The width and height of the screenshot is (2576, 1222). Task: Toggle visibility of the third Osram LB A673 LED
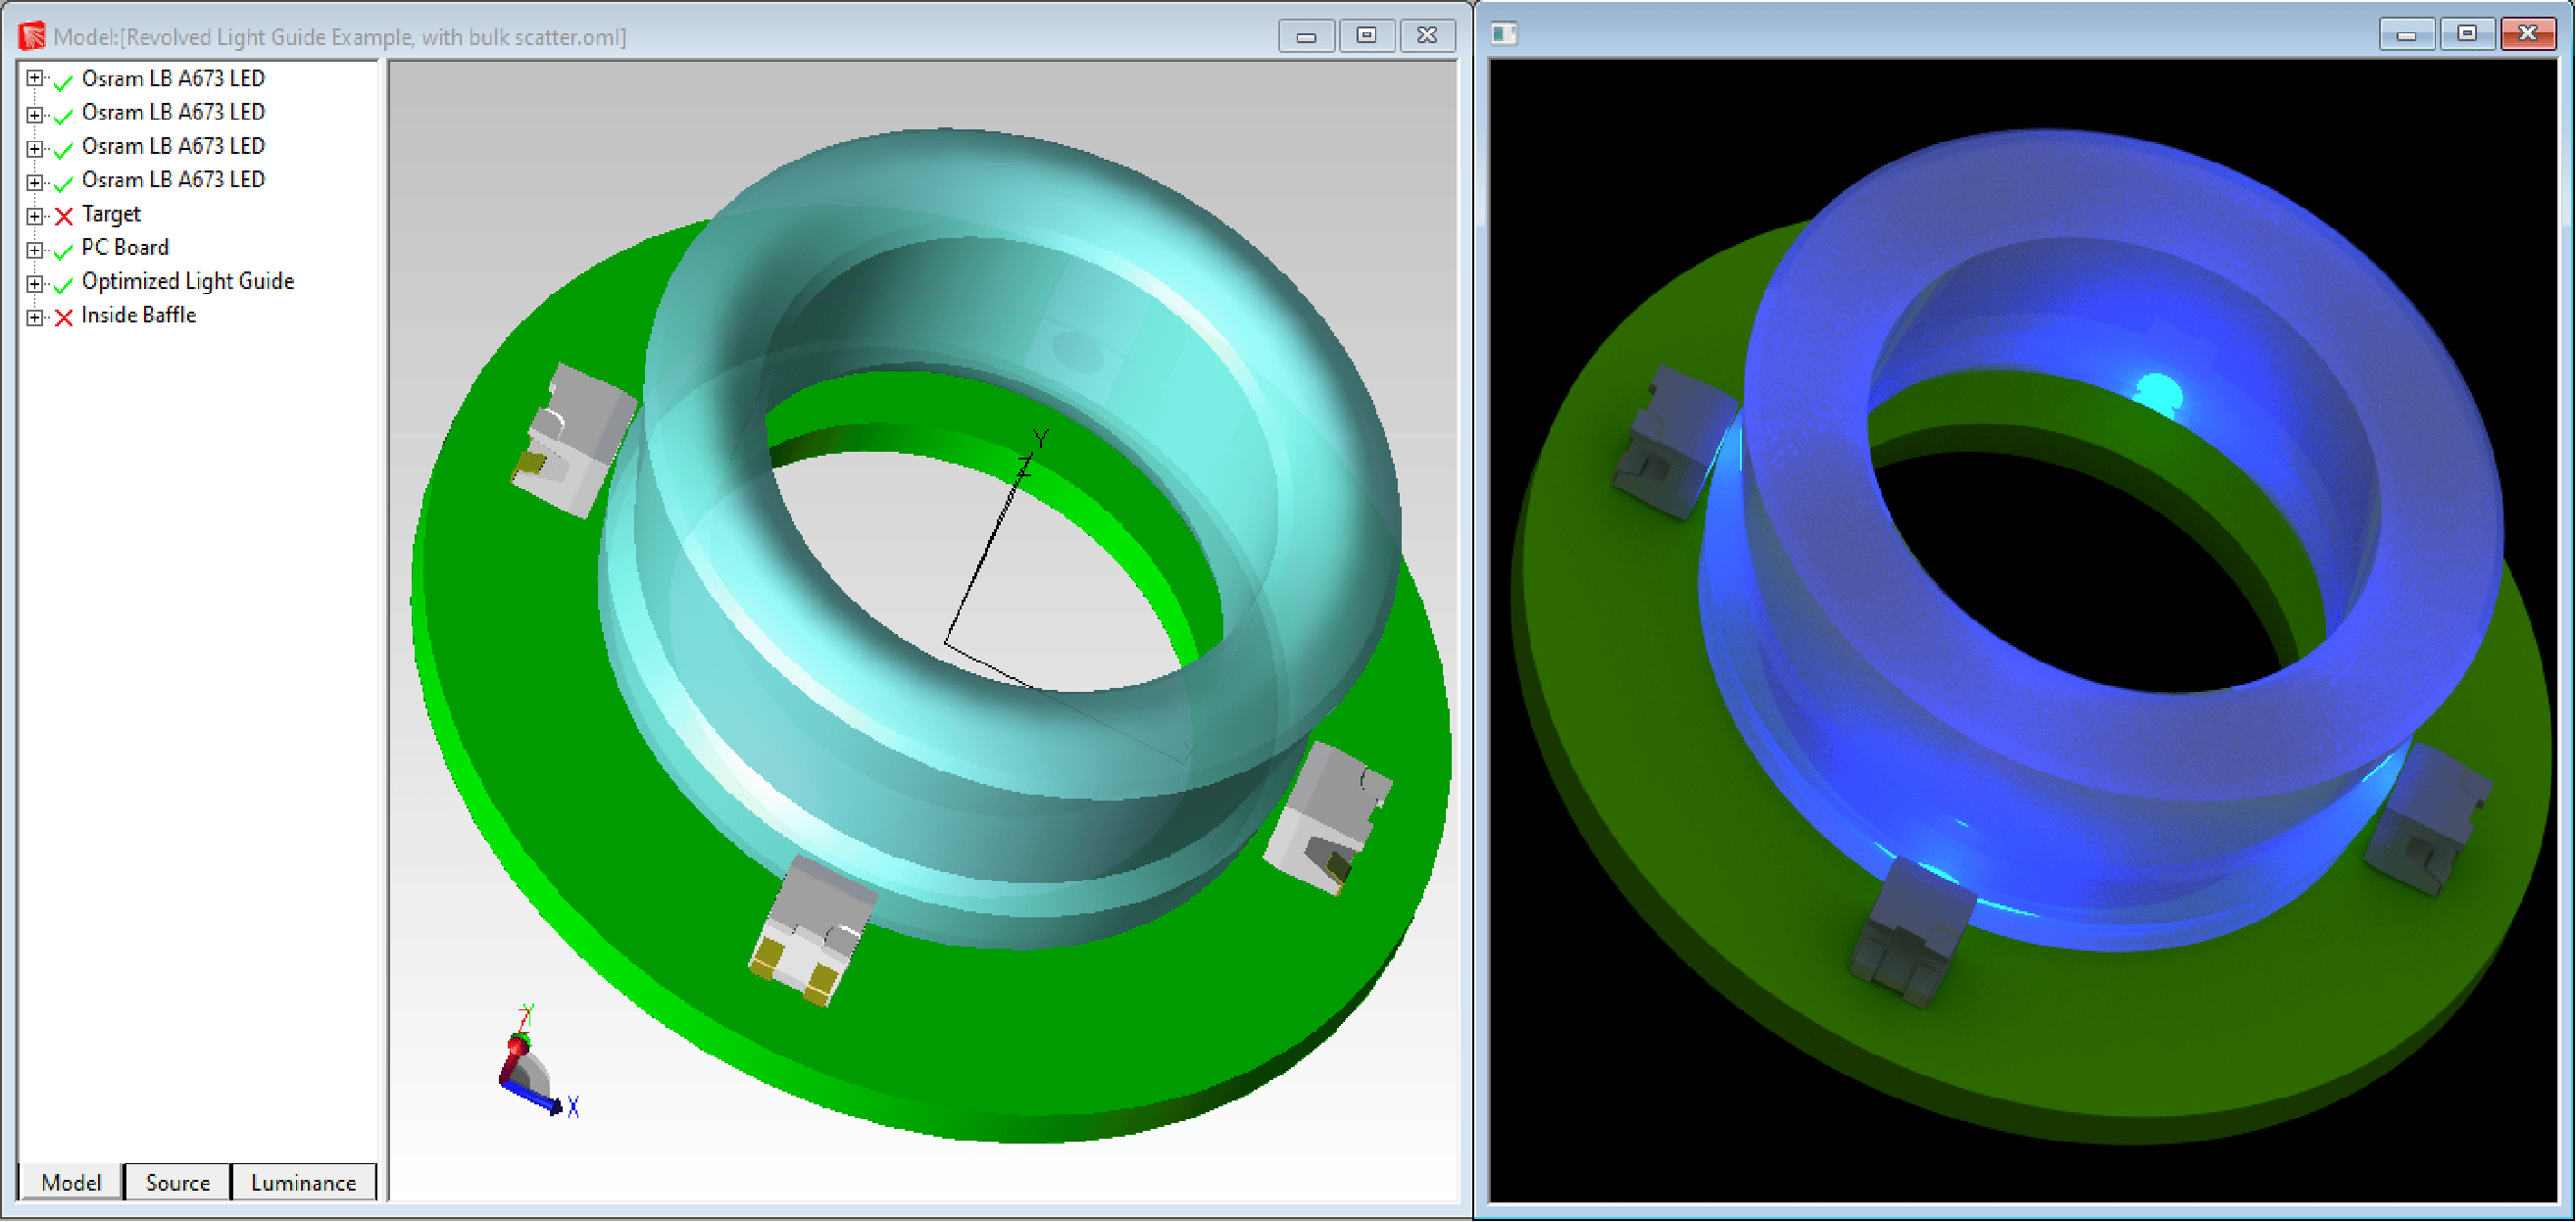[62, 147]
